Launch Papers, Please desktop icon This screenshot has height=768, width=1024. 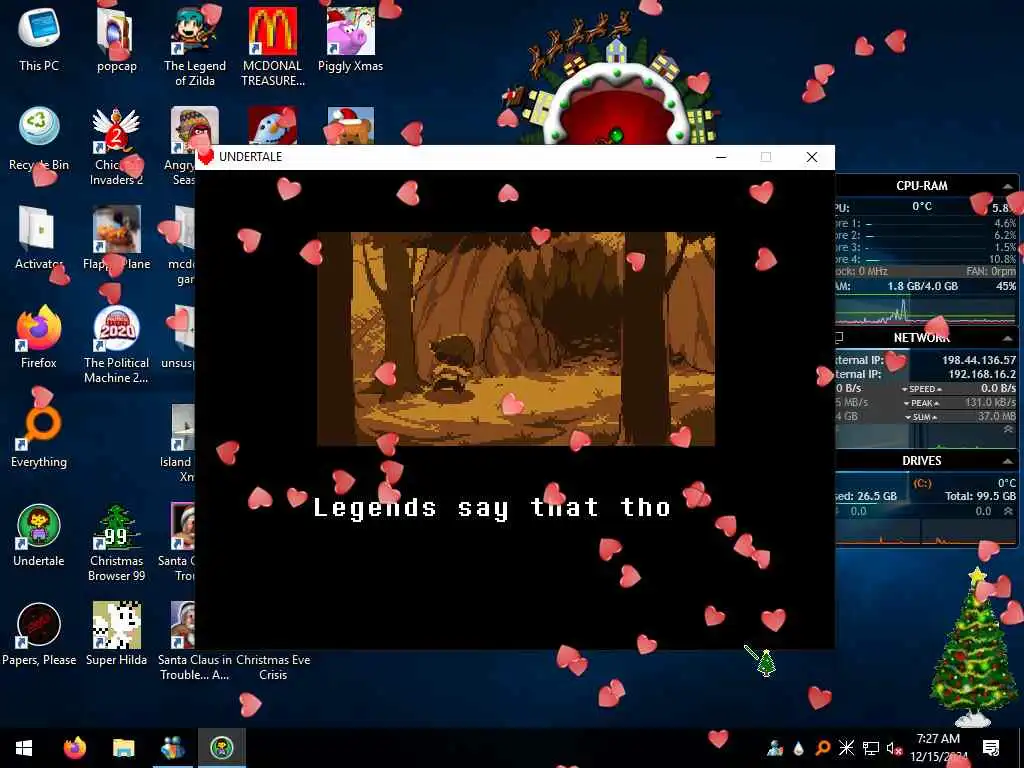click(39, 633)
